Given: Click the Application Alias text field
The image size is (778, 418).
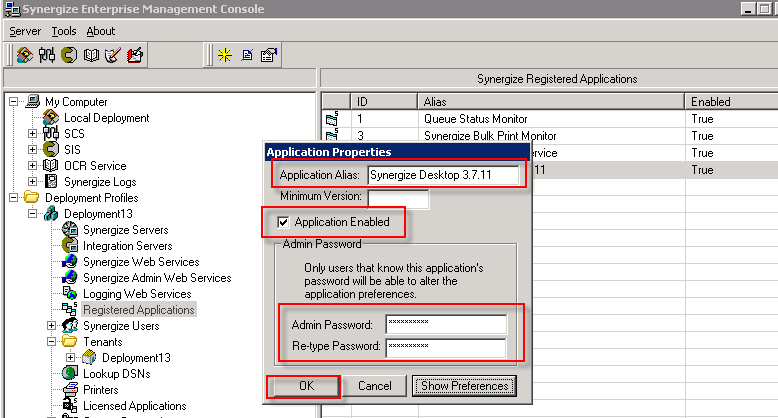Looking at the screenshot, I should tap(443, 175).
